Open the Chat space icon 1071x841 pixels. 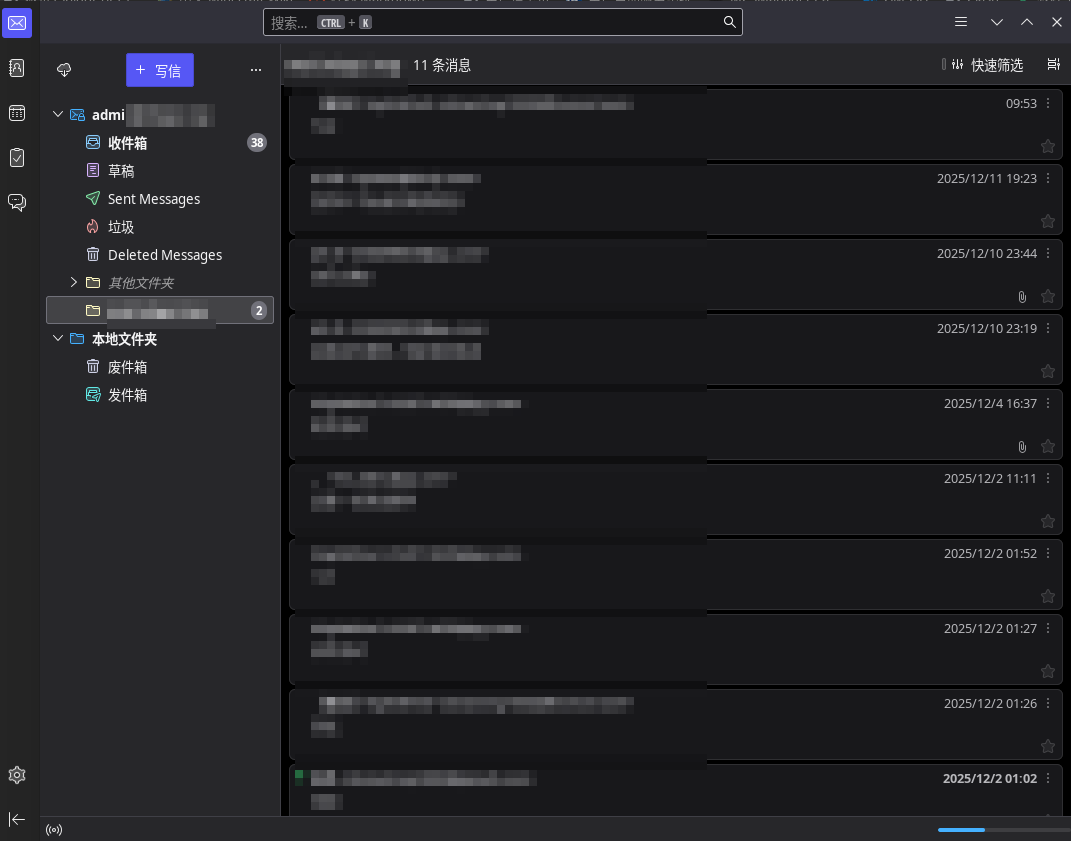click(17, 202)
